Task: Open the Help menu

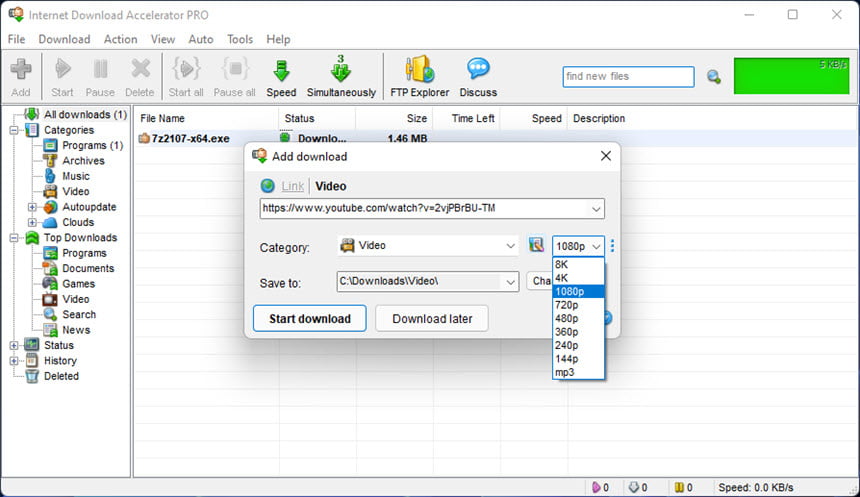Action: tap(278, 39)
